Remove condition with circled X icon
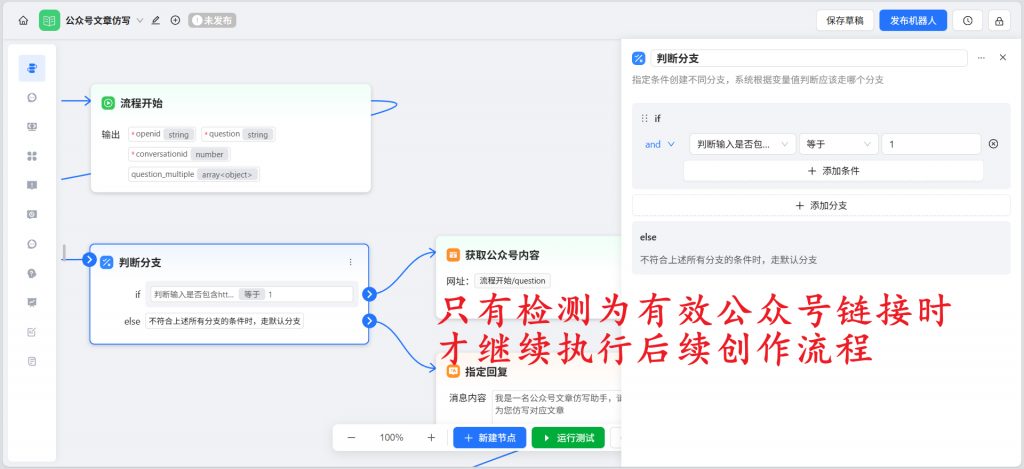This screenshot has width=1024, height=469. point(993,144)
